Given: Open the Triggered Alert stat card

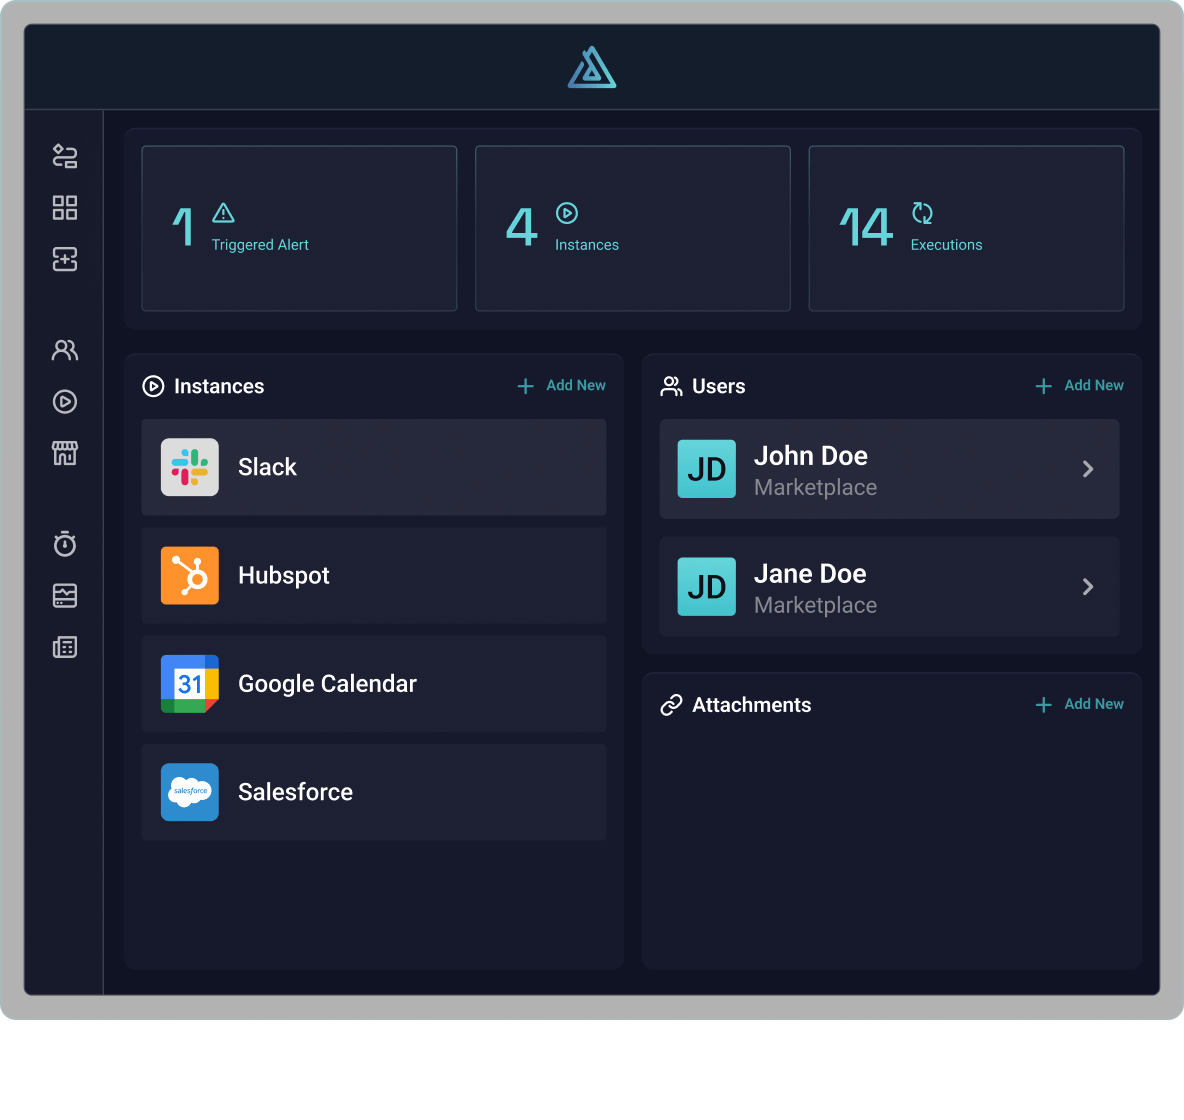Looking at the screenshot, I should click(299, 229).
